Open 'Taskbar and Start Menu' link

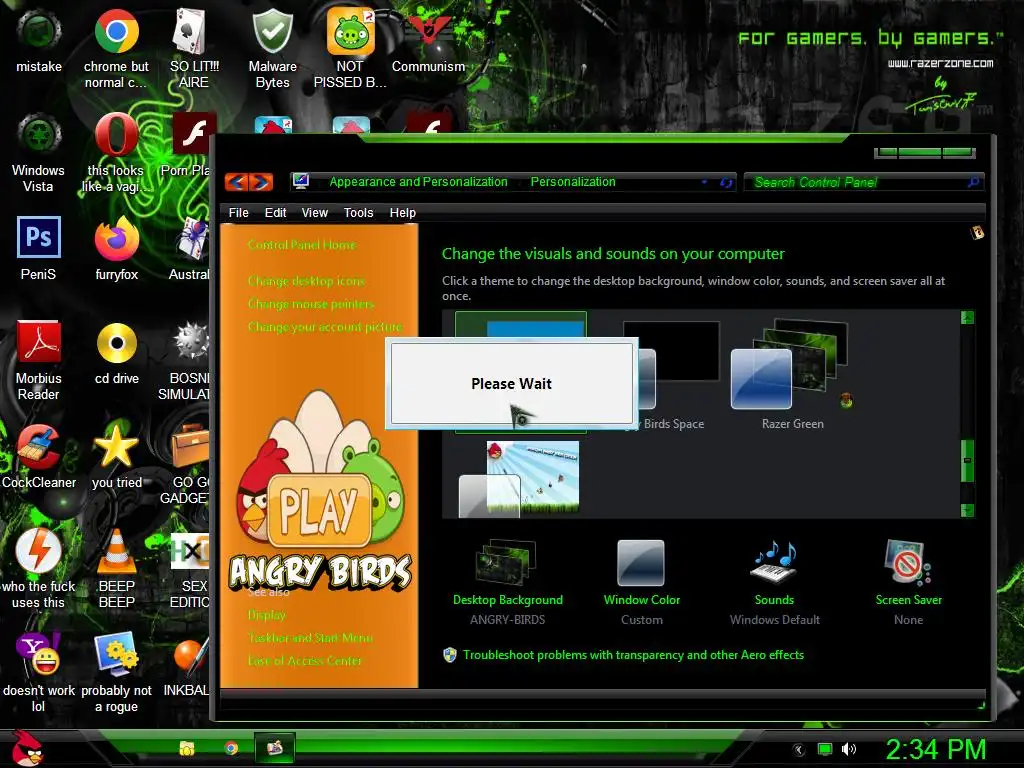310,637
